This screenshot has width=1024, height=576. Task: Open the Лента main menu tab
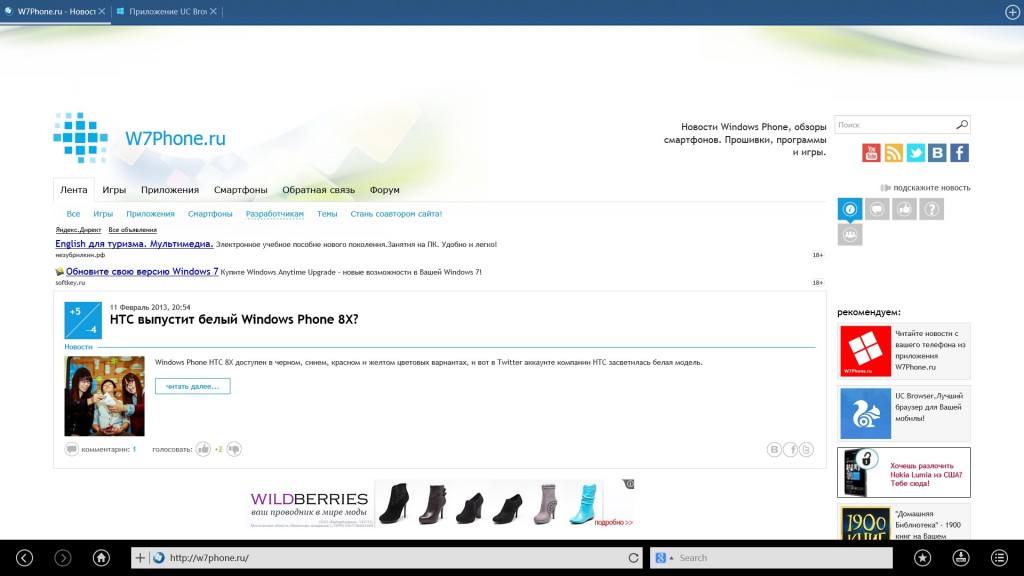click(73, 190)
